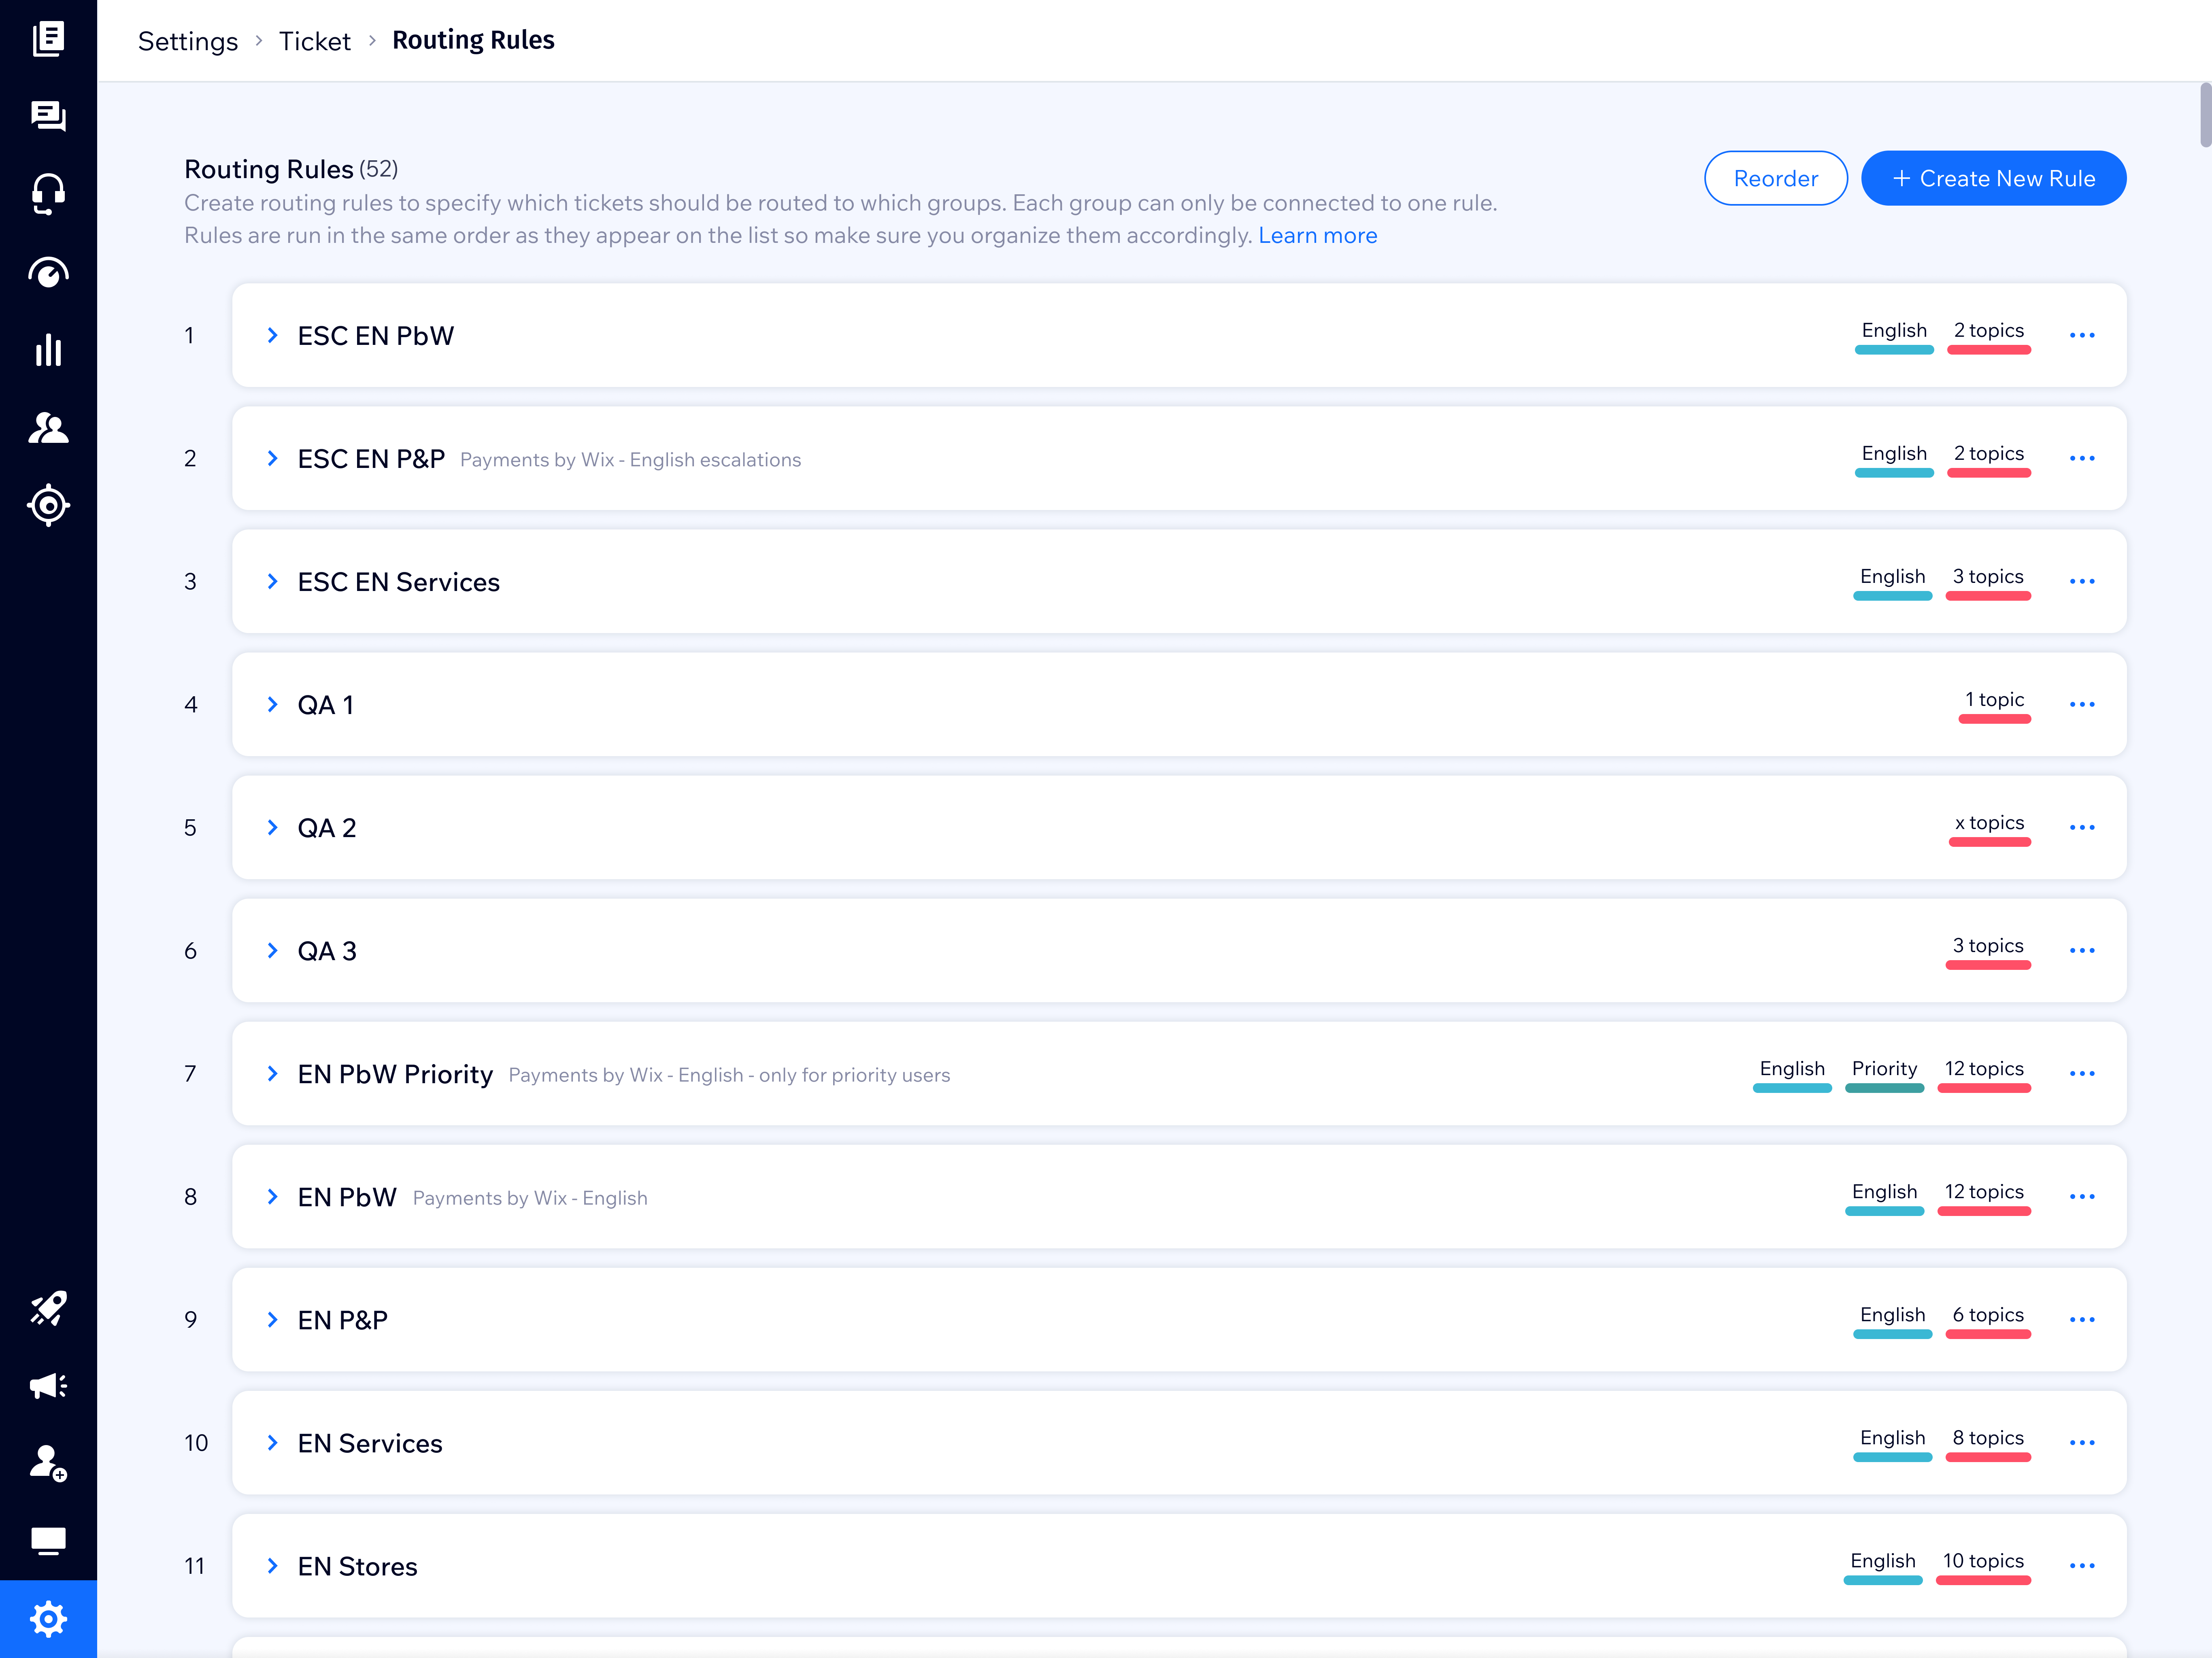
Task: Expand the QA 2 routing rule
Action: [272, 827]
